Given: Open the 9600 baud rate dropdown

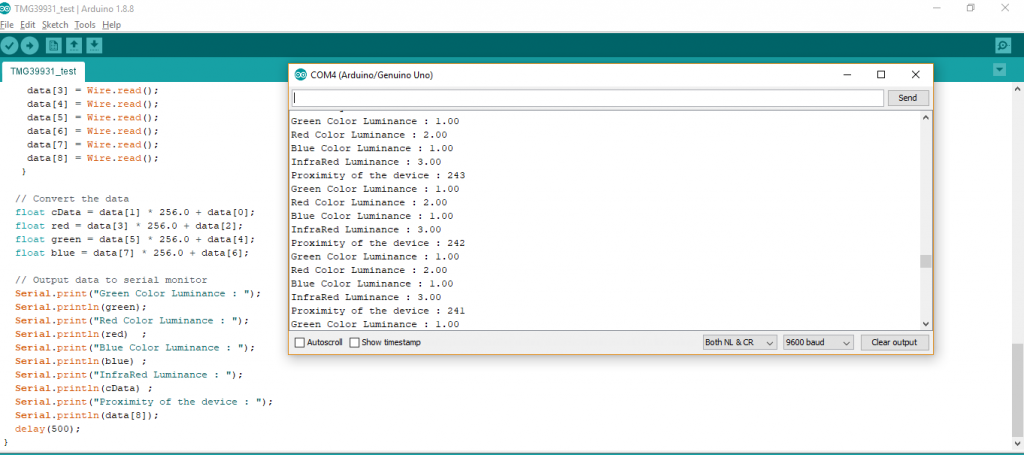Looking at the screenshot, I should coord(817,342).
